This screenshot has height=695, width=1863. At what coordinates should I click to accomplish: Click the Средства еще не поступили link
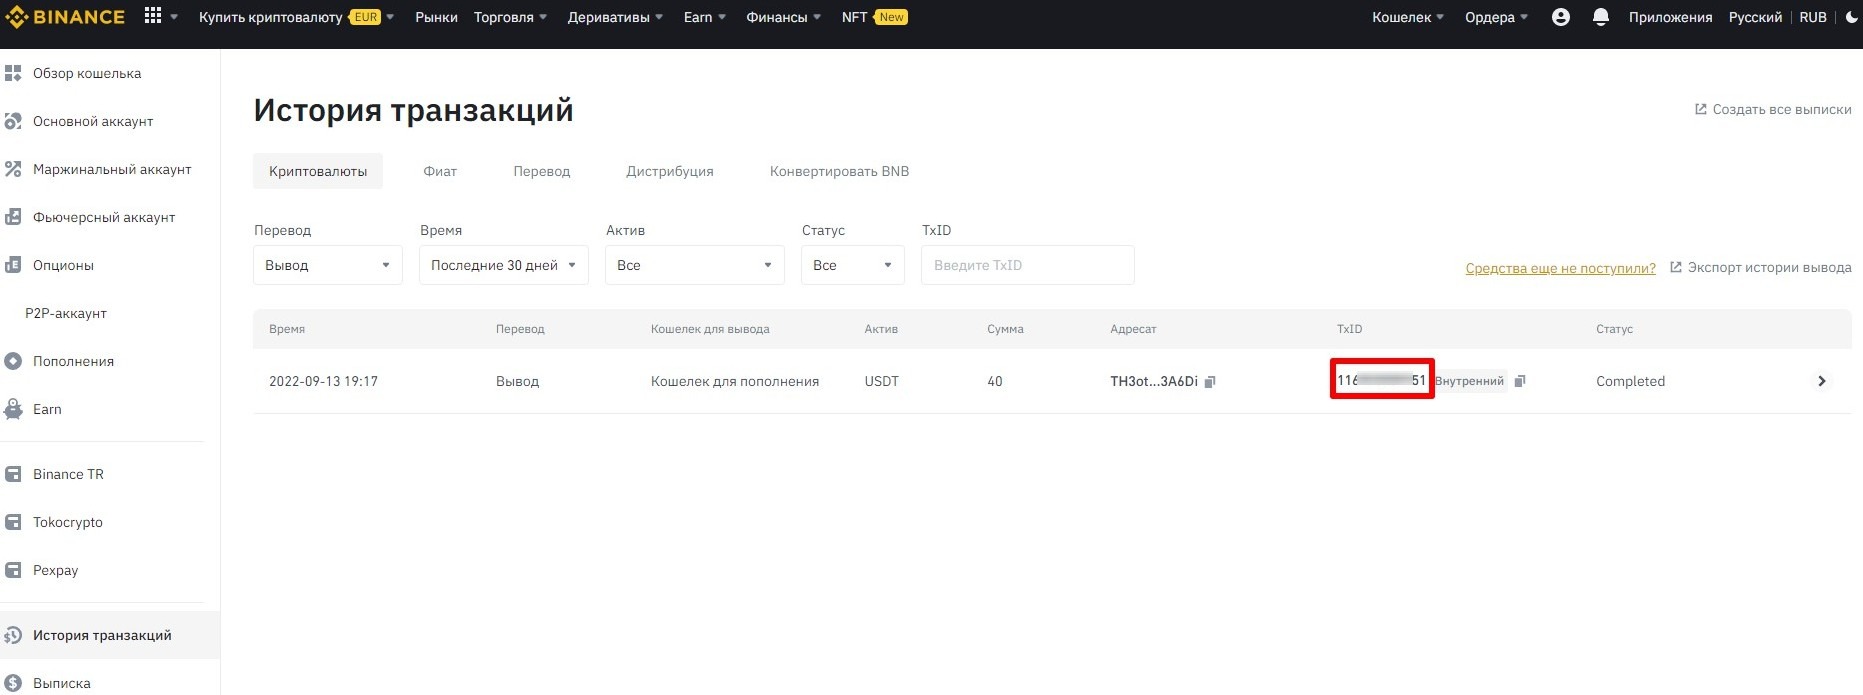point(1560,268)
